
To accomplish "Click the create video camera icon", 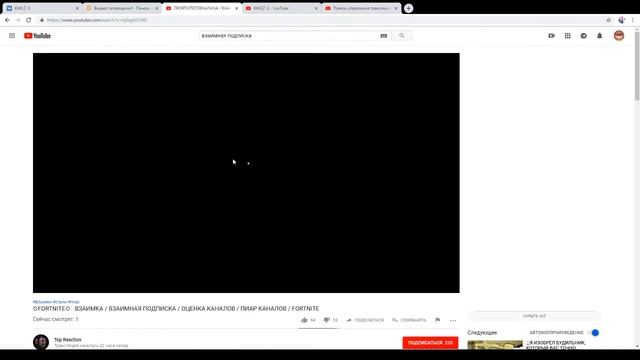I will pyautogui.click(x=551, y=36).
